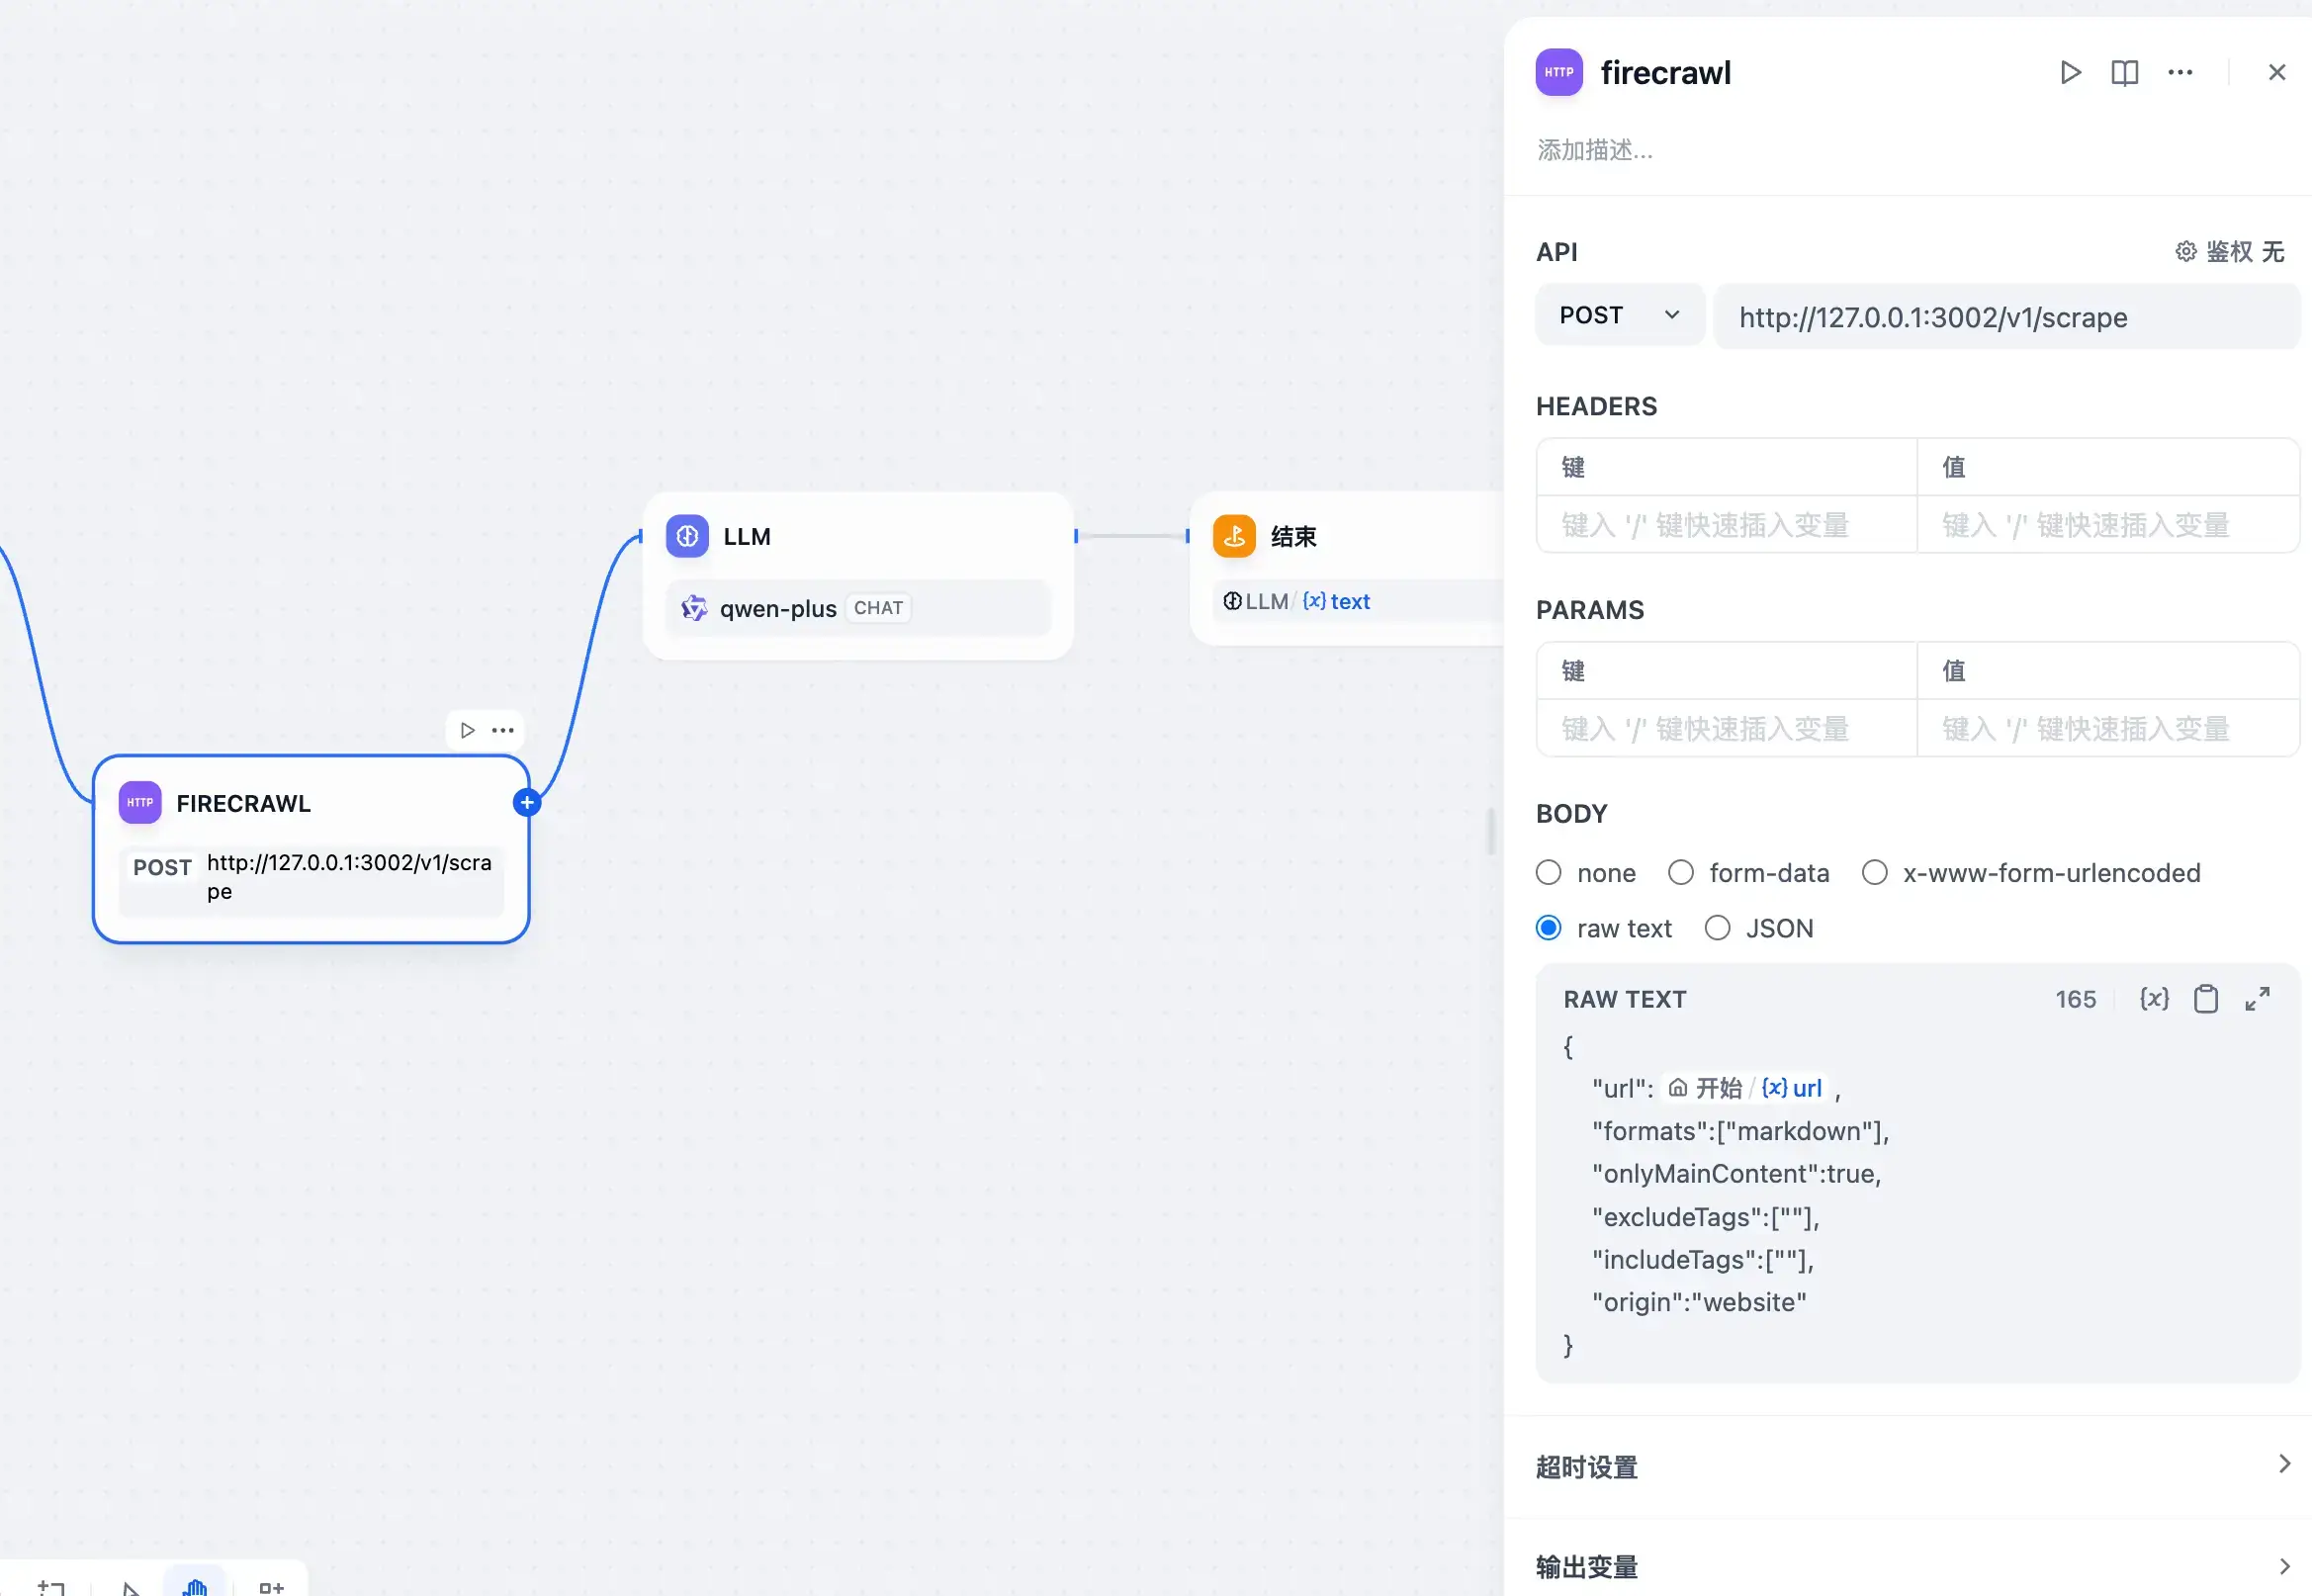Click the "onlyMainContent":true line in raw text

(x=1736, y=1174)
